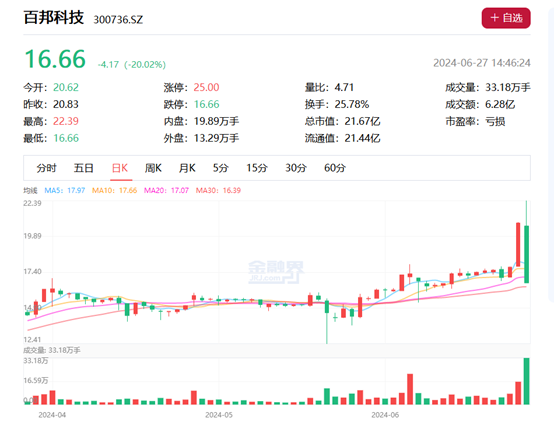The image size is (554, 425).
Task: Switch to 15分 chart tab
Action: click(257, 168)
